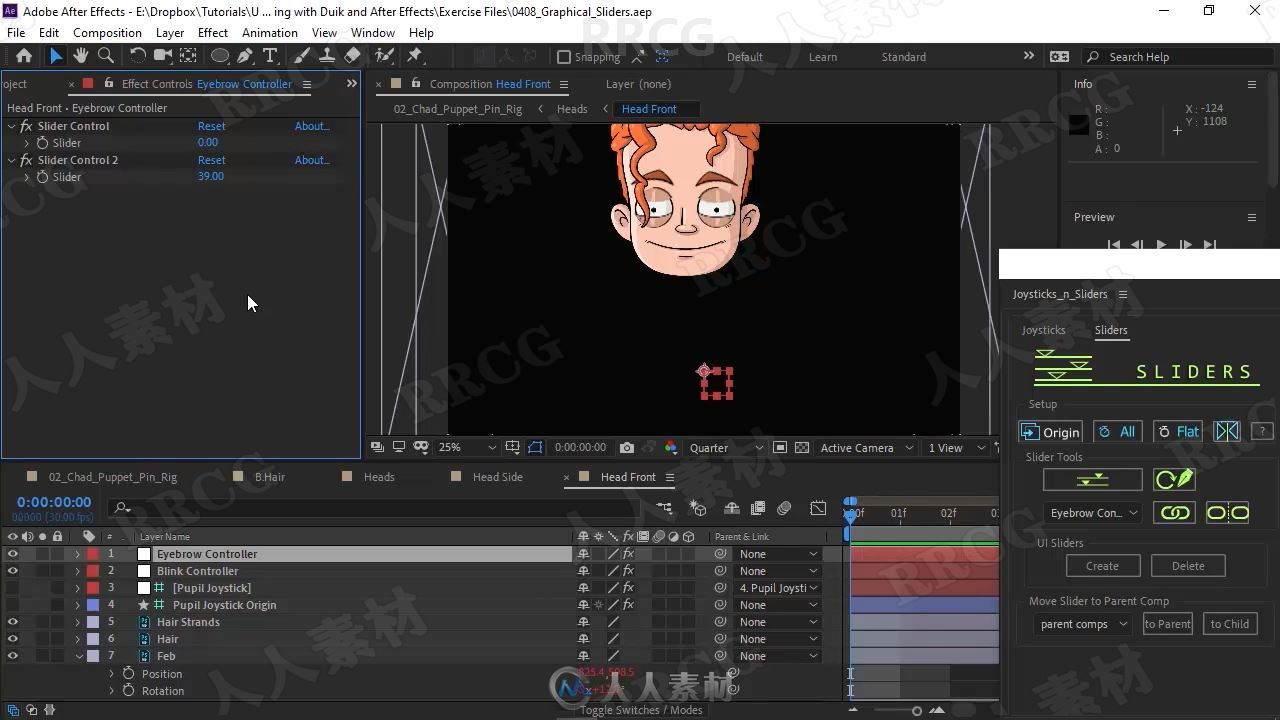
Task: Toggle the Position stopwatch on Feb layer
Action: (x=128, y=674)
